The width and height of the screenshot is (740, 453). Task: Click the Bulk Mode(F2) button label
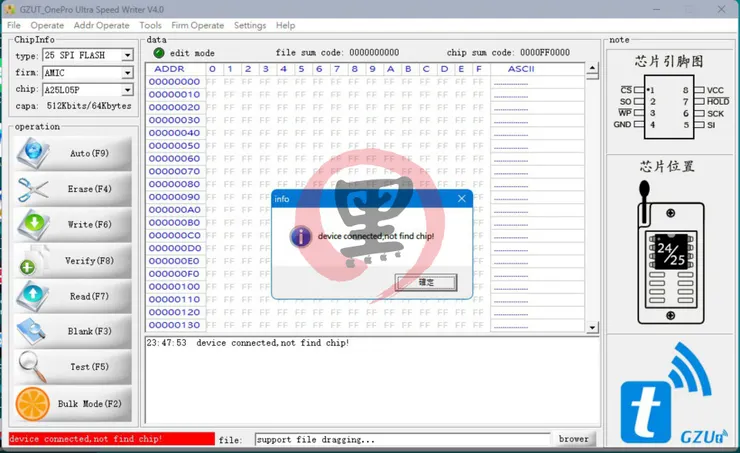click(90, 404)
